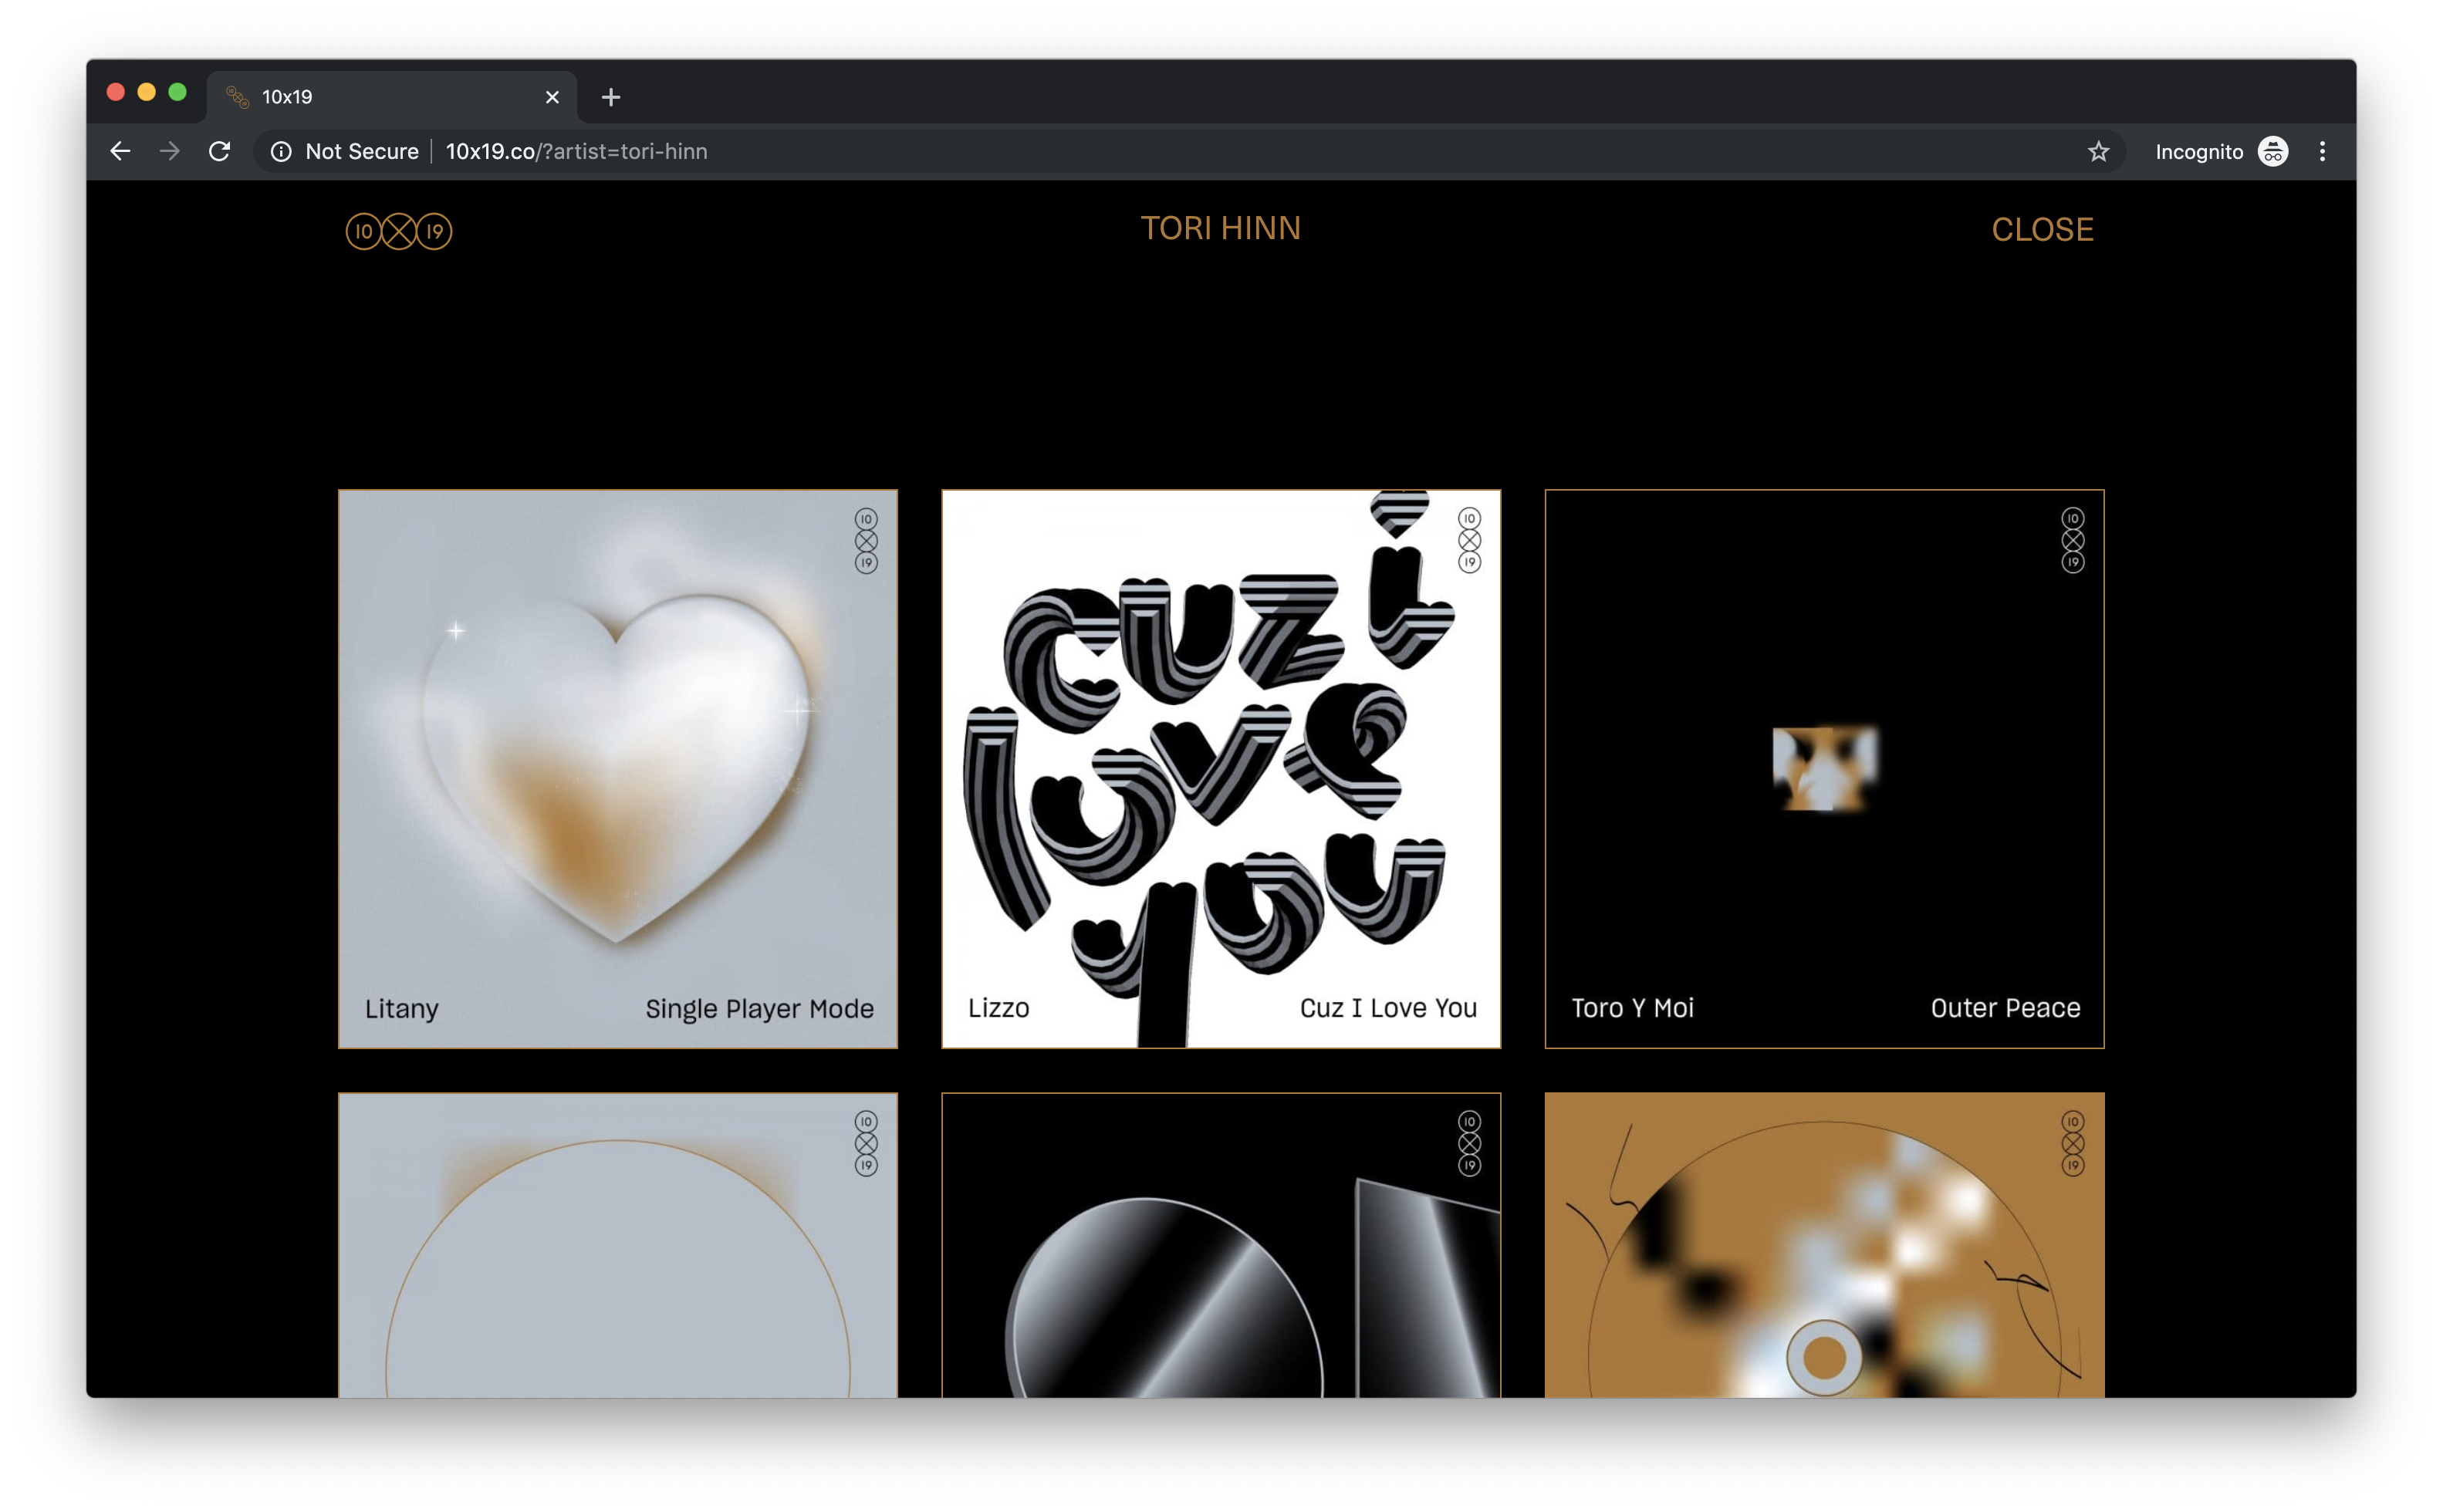Click the browser back arrow
The width and height of the screenshot is (2443, 1512).
pos(120,151)
